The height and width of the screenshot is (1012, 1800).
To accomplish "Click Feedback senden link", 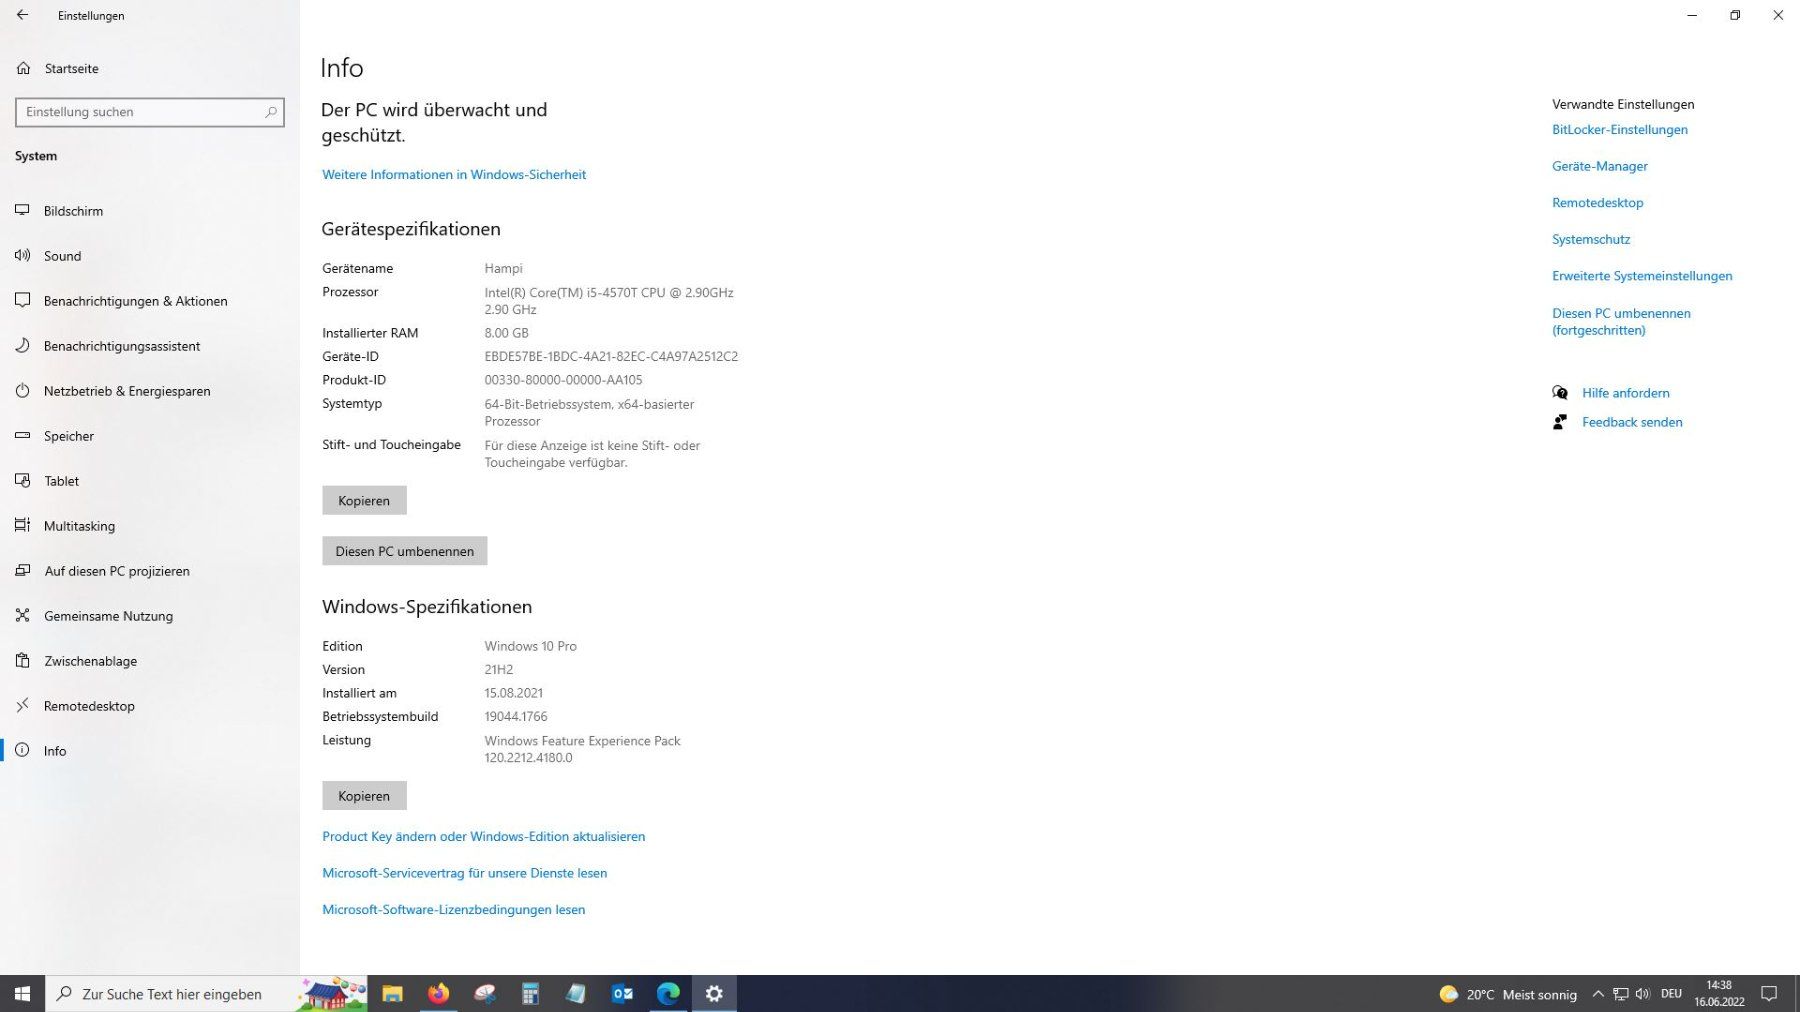I will pos(1632,422).
